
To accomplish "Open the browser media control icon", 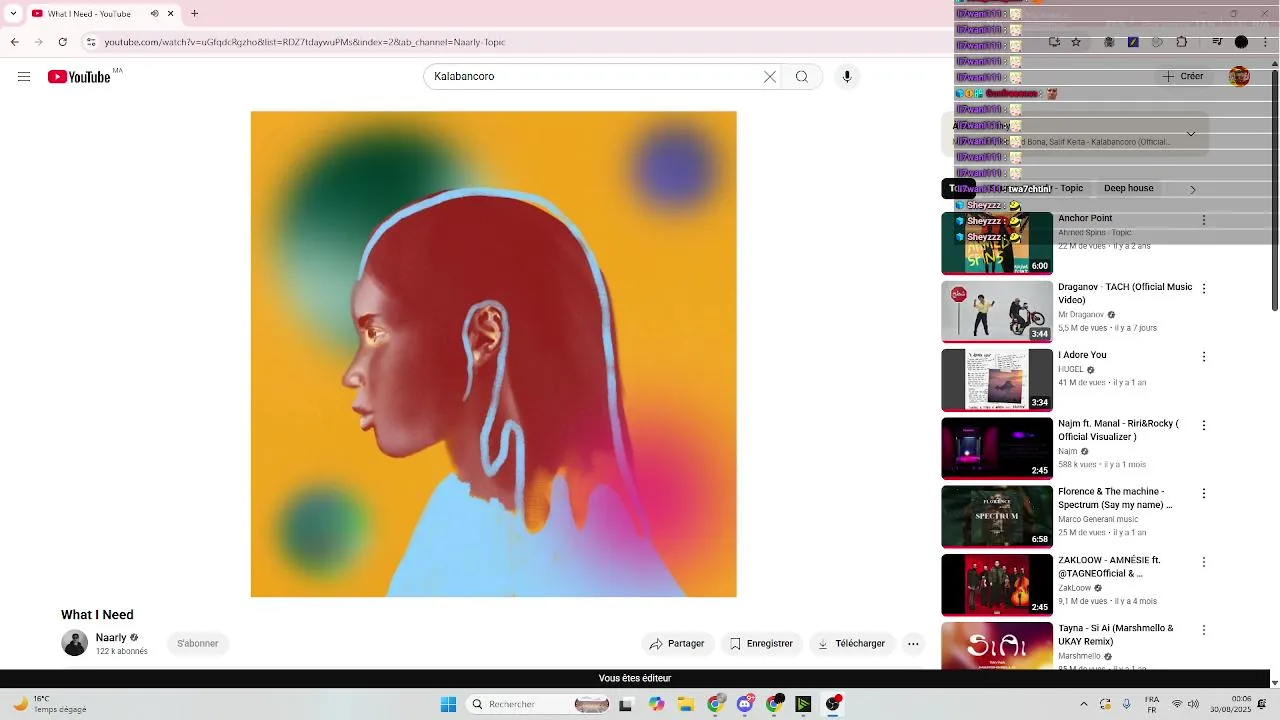I will [x=1217, y=42].
